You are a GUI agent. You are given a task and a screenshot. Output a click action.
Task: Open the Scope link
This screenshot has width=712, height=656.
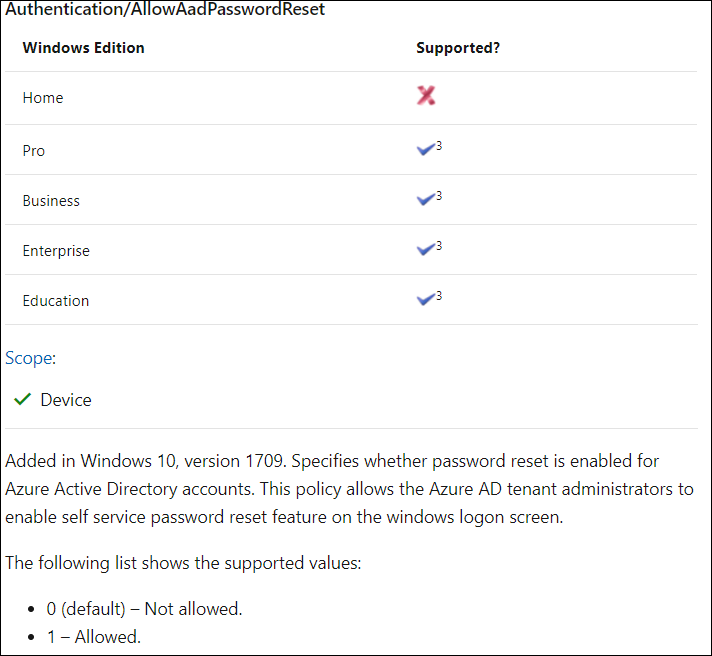click(28, 357)
